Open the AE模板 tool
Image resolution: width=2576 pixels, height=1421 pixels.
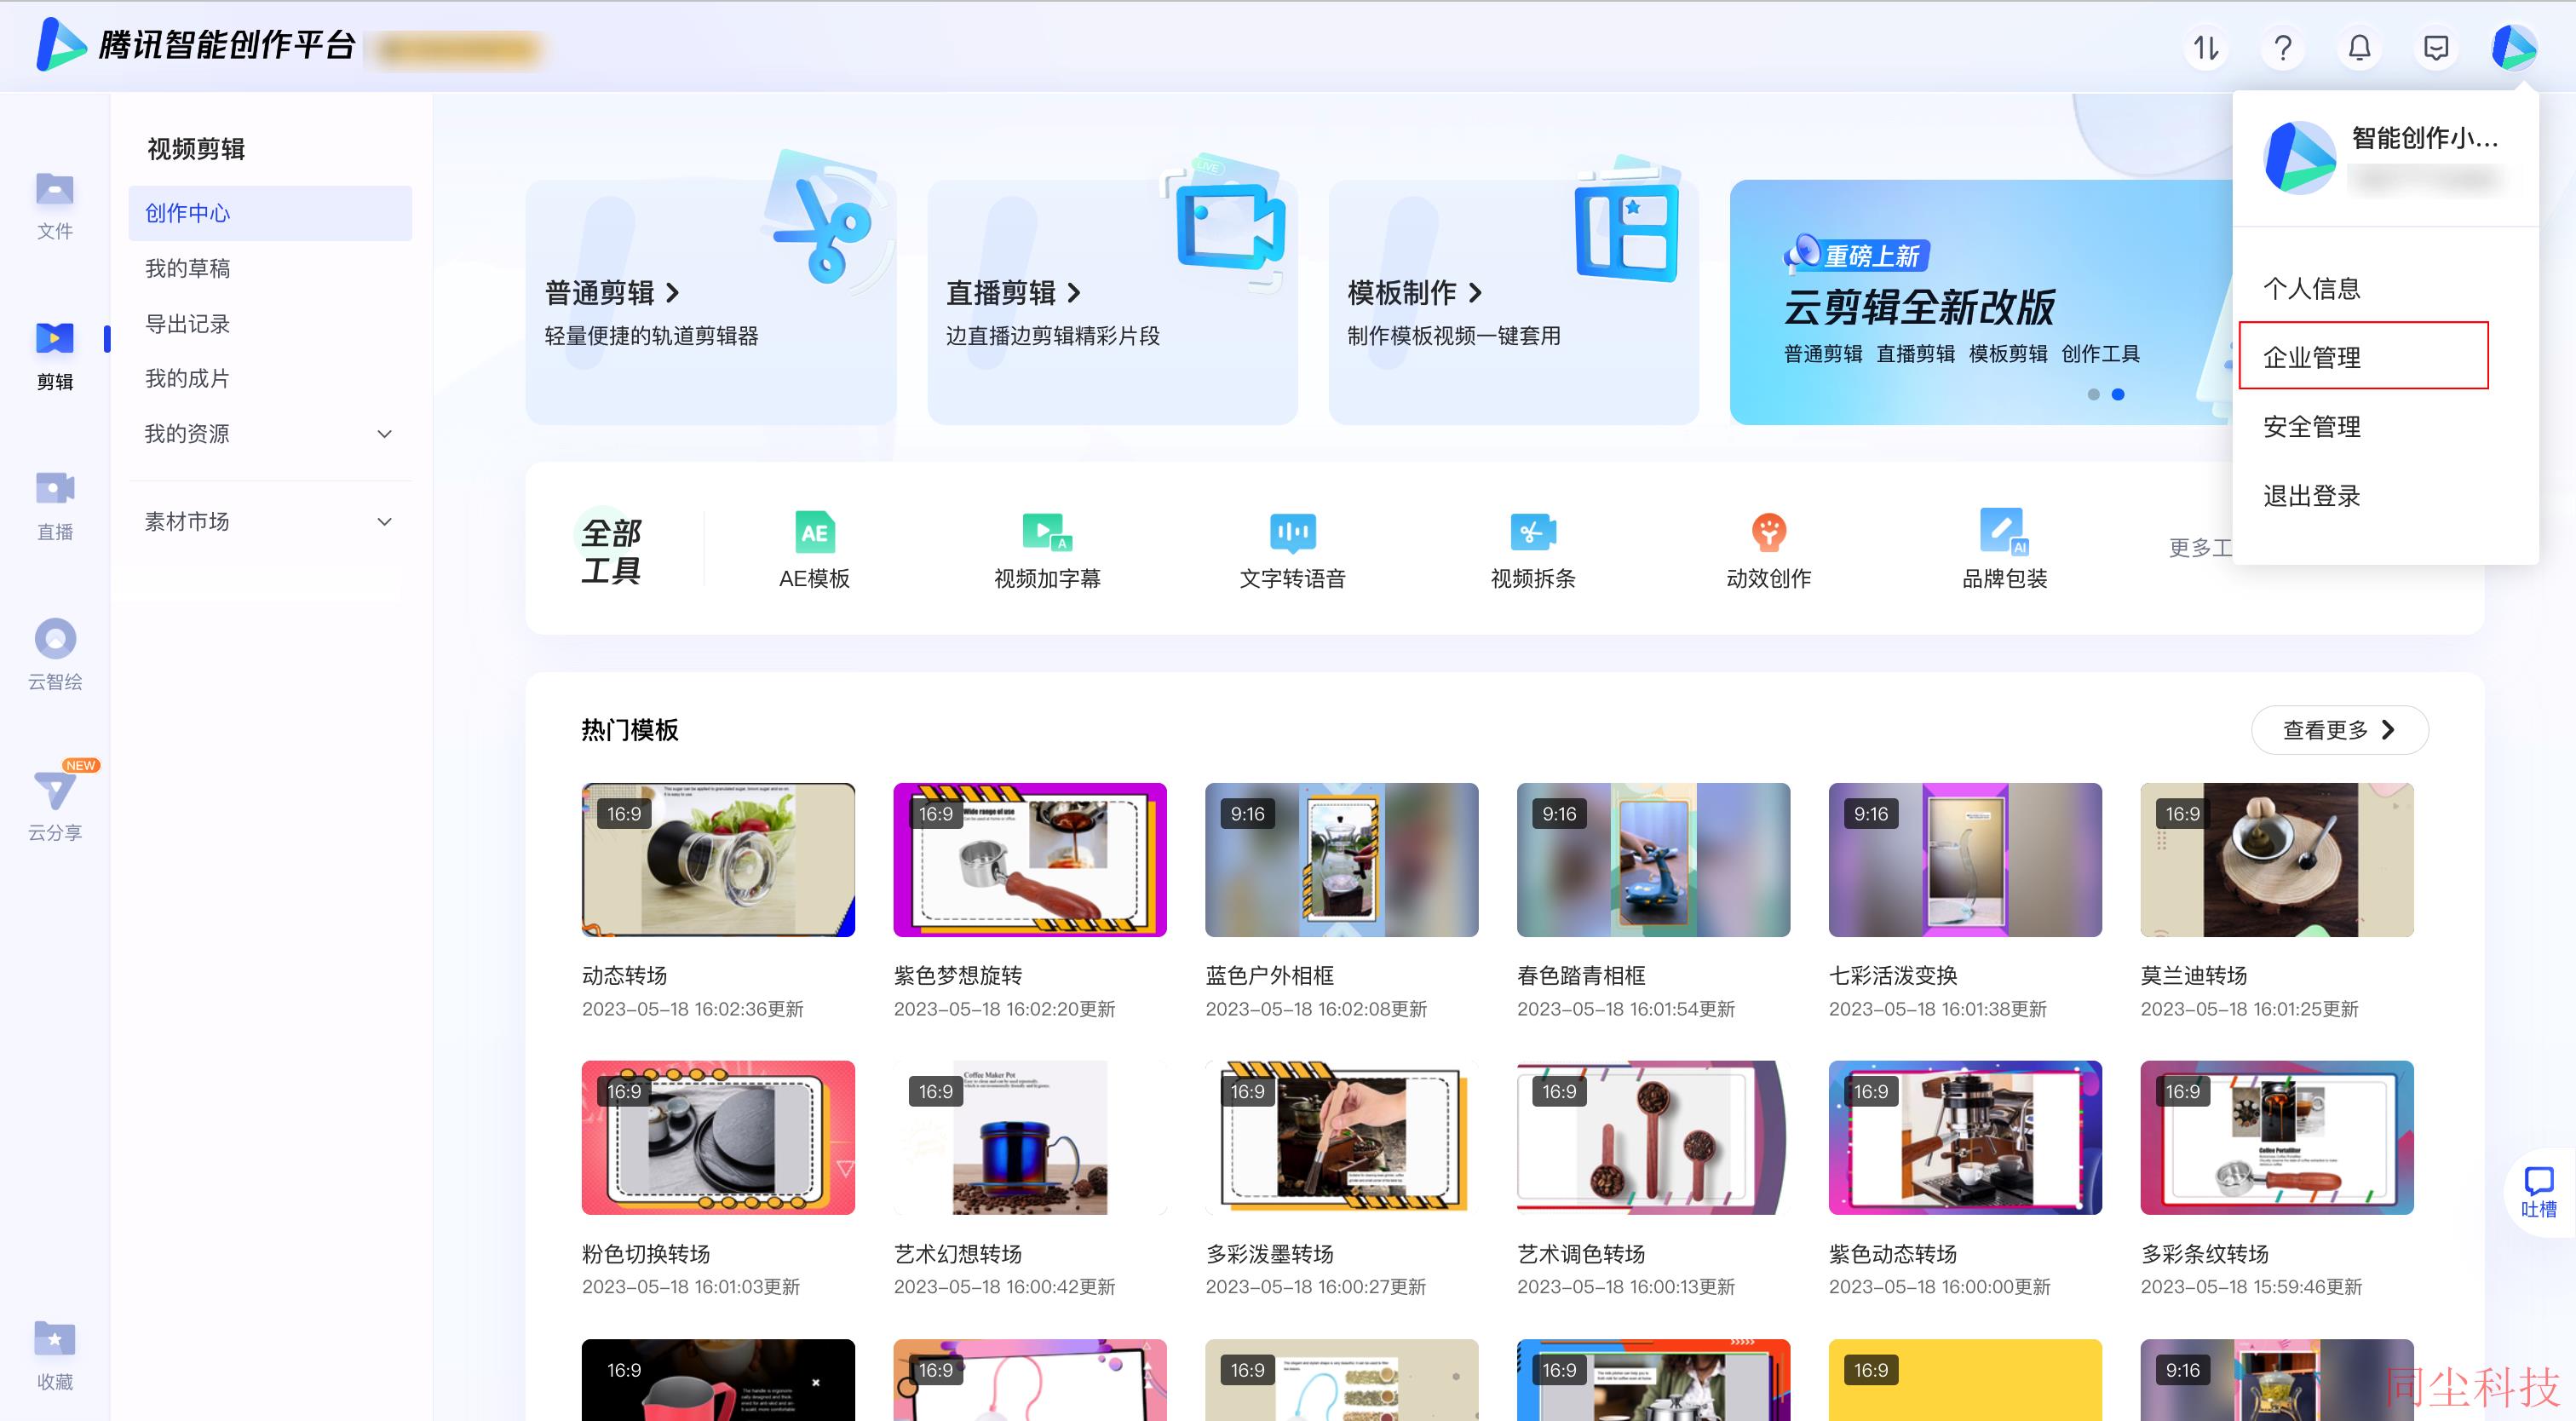pos(814,550)
